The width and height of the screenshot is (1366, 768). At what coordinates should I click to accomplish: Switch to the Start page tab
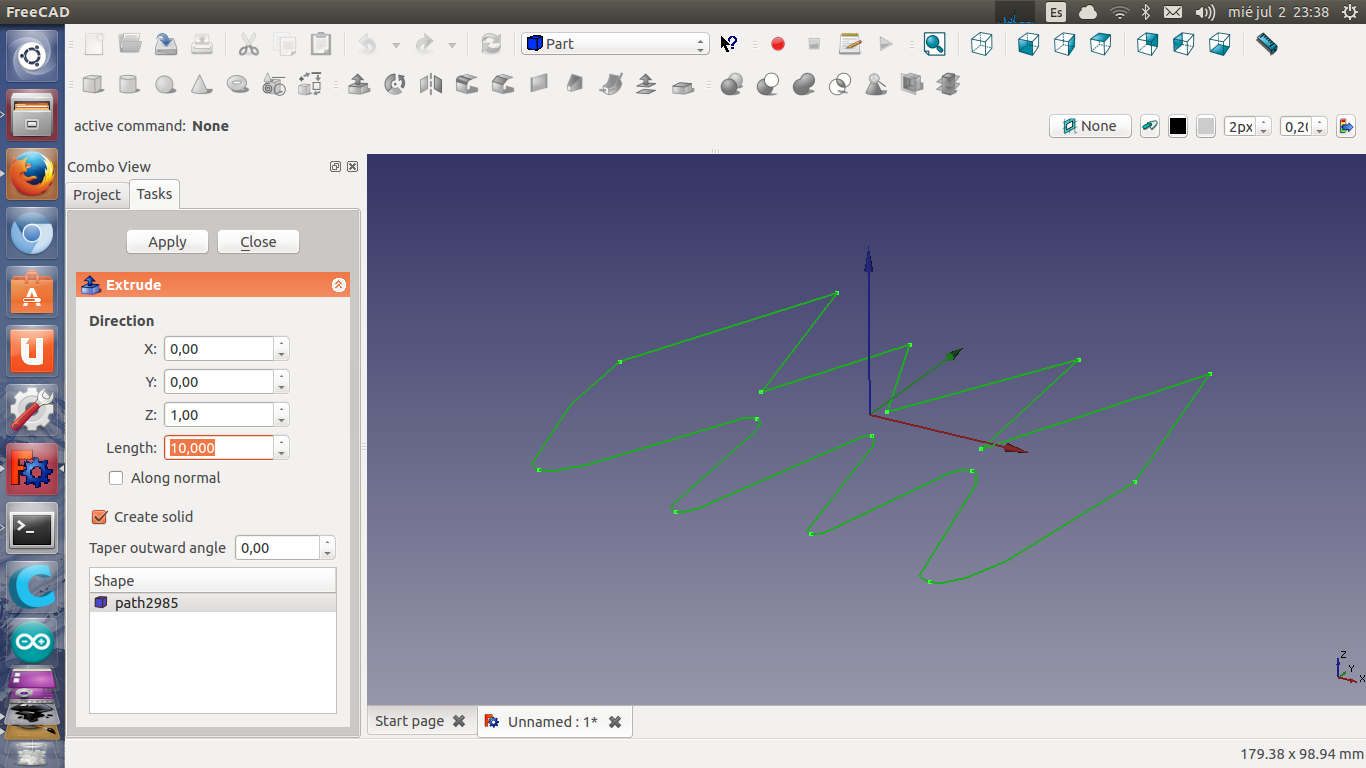(409, 721)
